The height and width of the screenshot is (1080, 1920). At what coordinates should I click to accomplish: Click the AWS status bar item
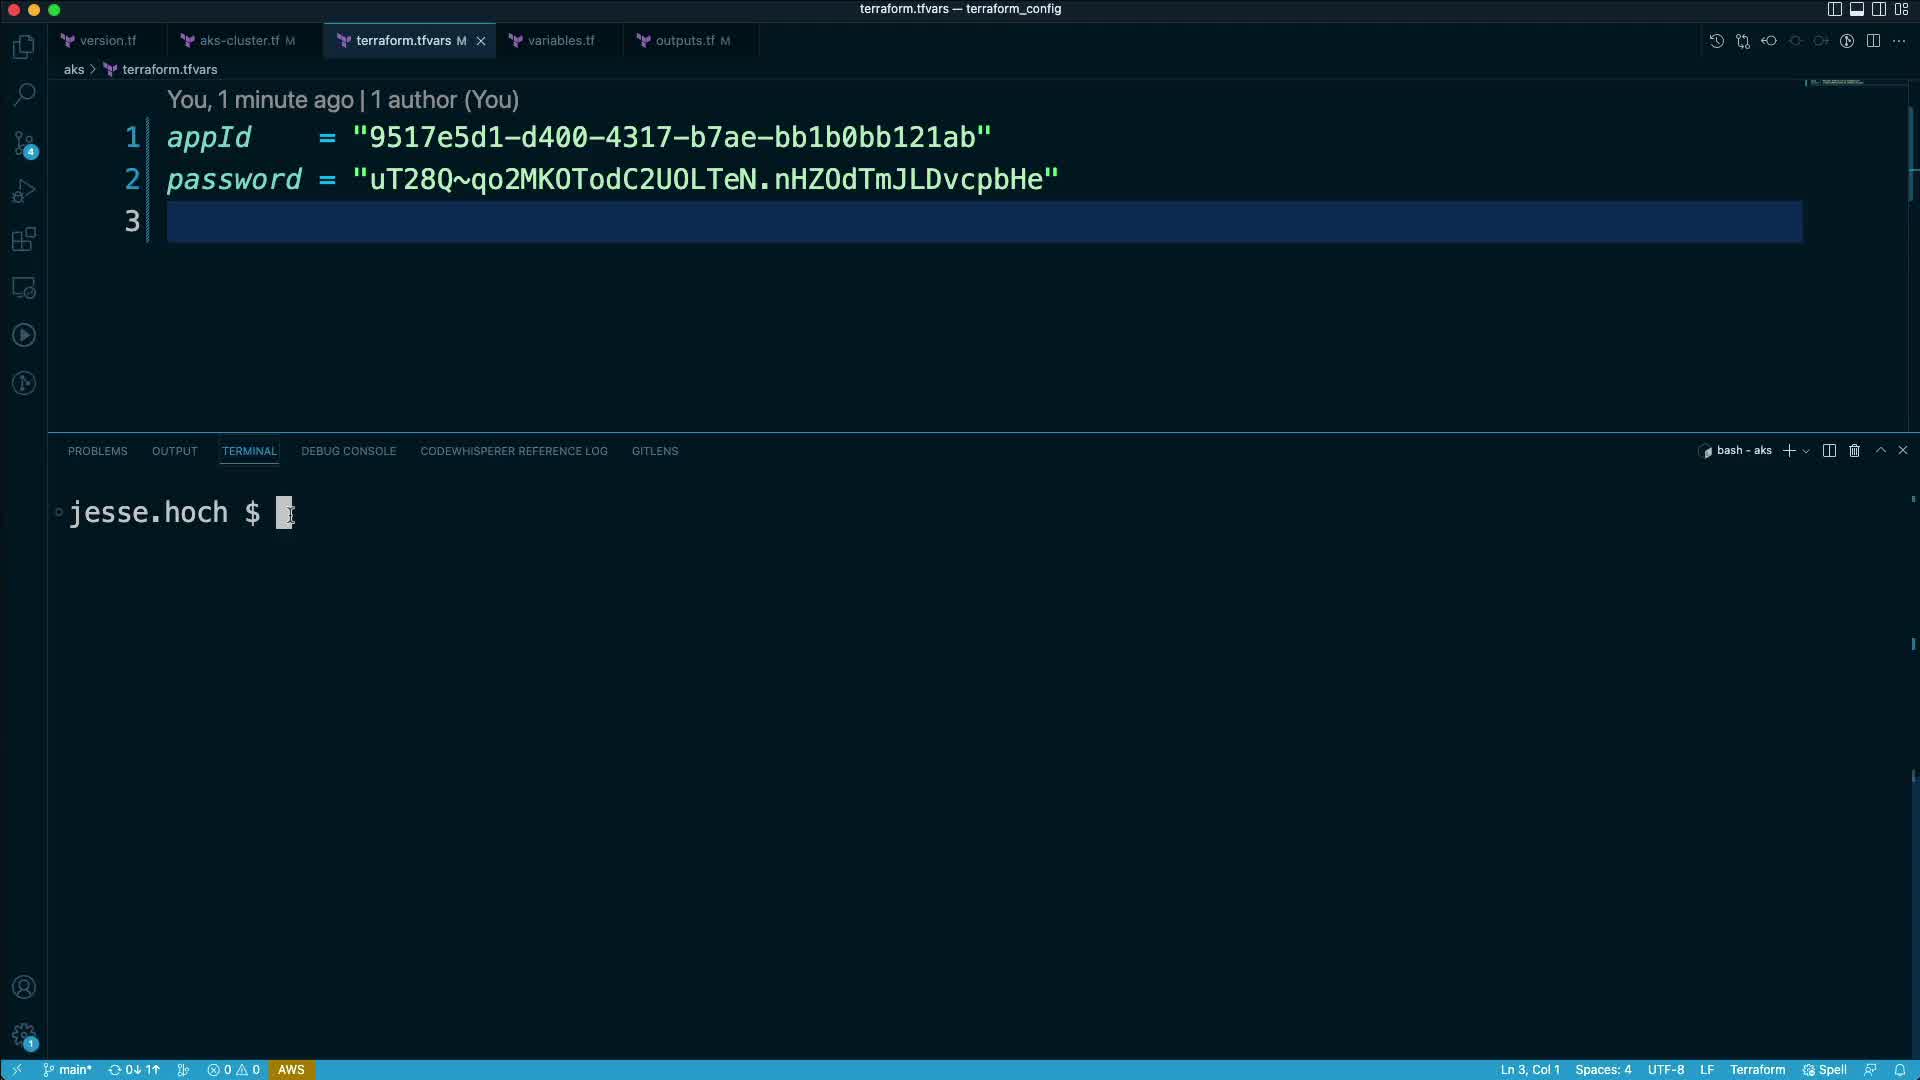pyautogui.click(x=291, y=1069)
